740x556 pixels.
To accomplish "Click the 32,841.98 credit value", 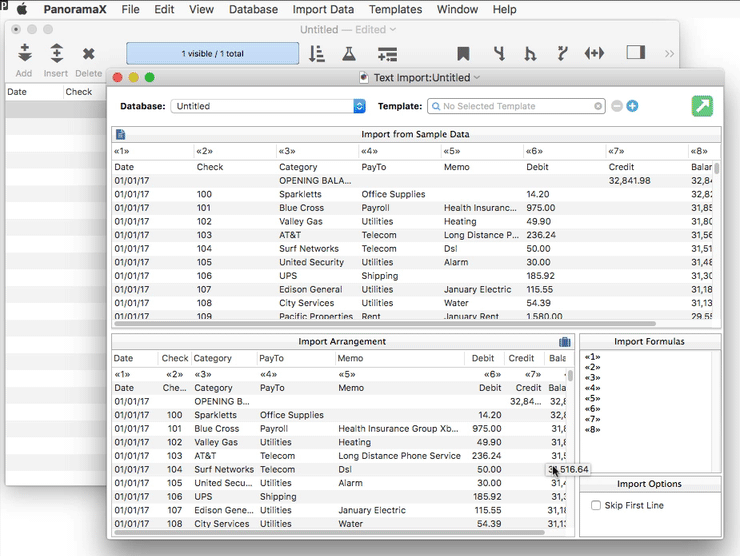I will 630,181.
